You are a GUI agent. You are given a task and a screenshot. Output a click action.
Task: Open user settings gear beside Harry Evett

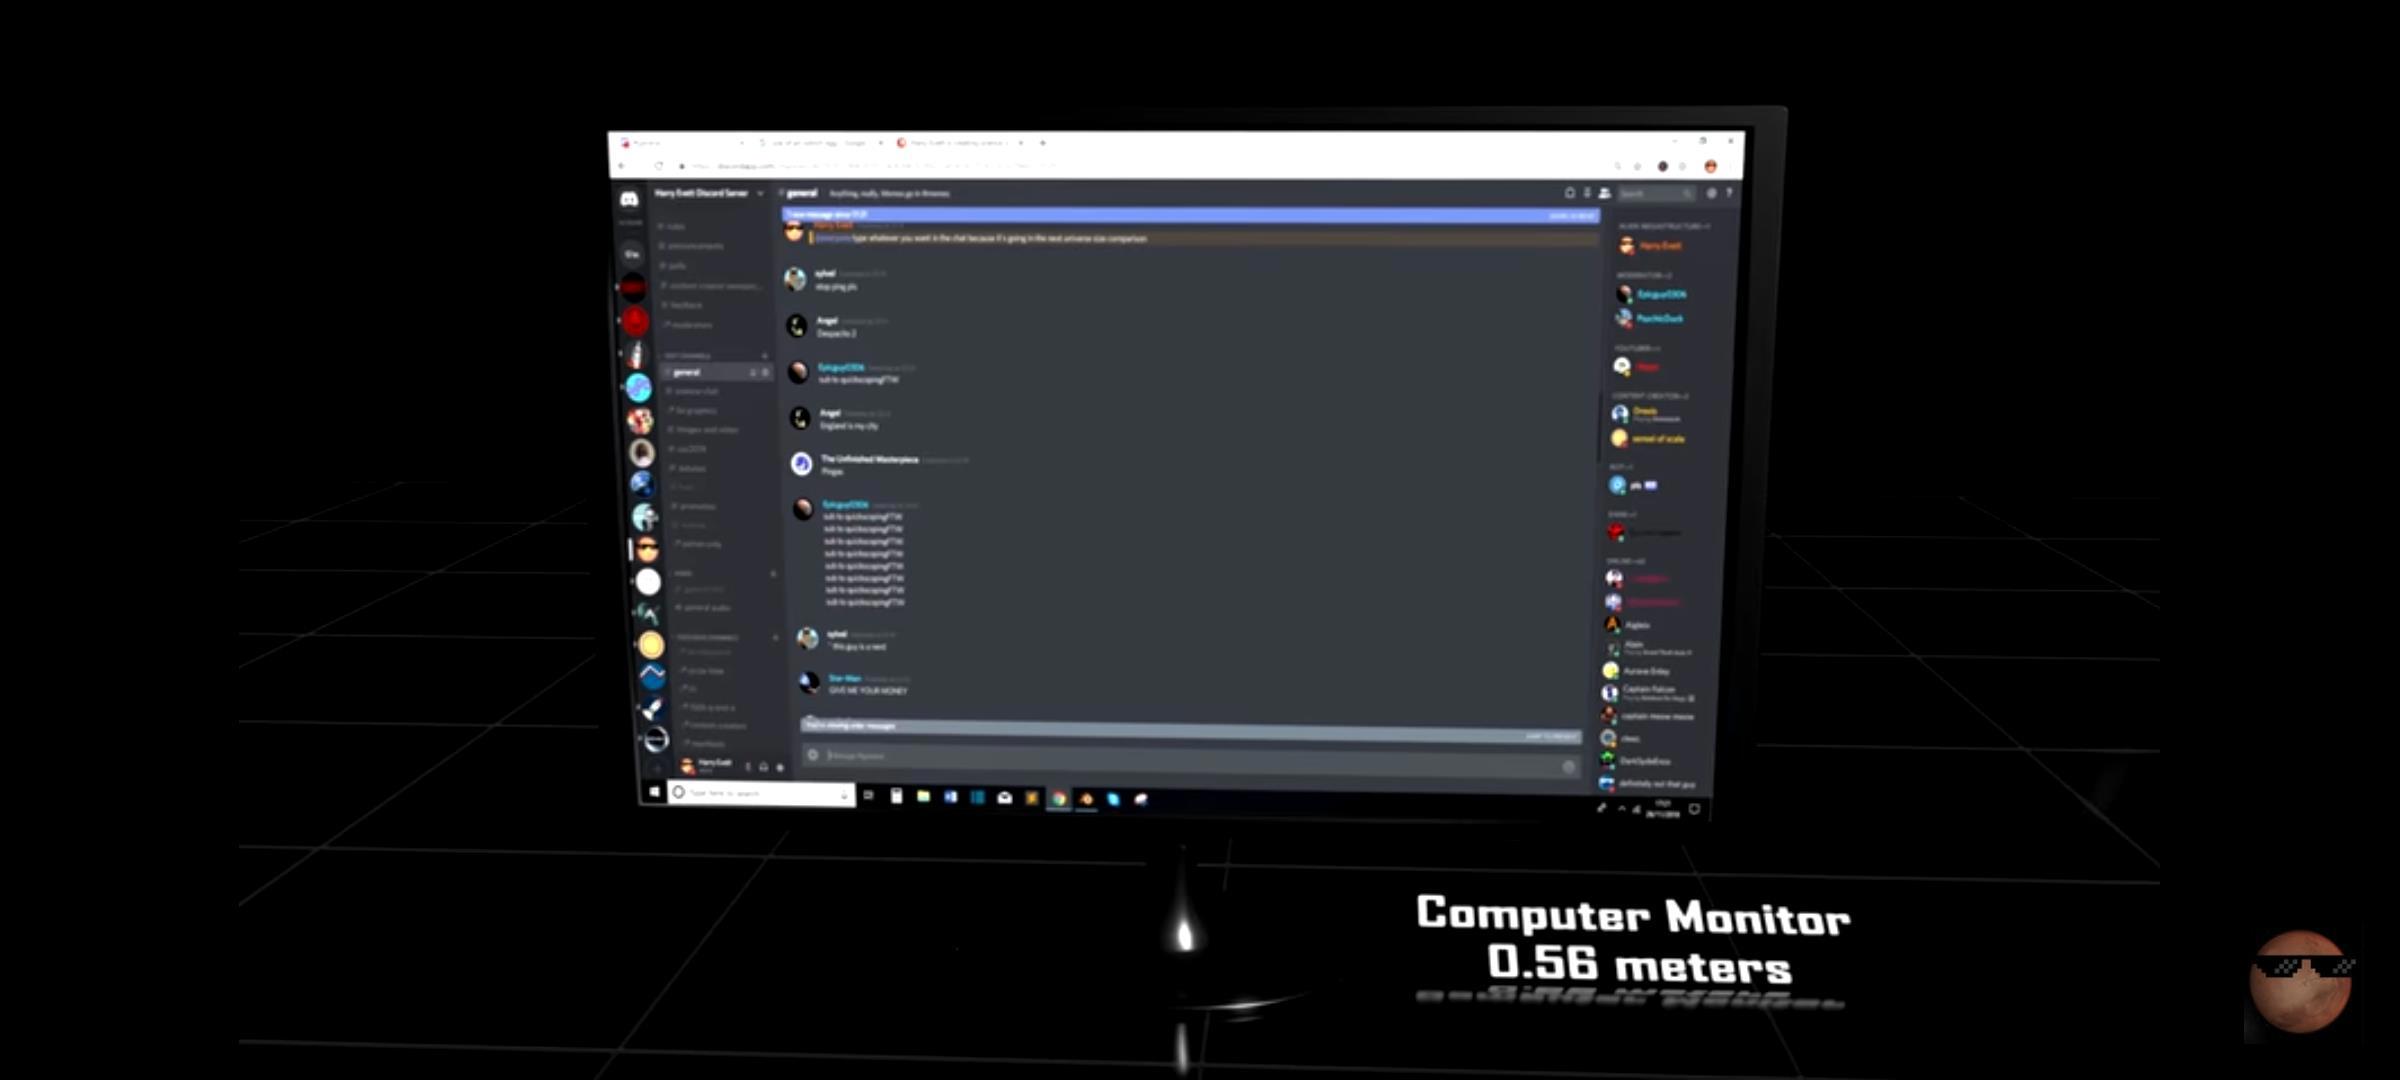pyautogui.click(x=780, y=768)
